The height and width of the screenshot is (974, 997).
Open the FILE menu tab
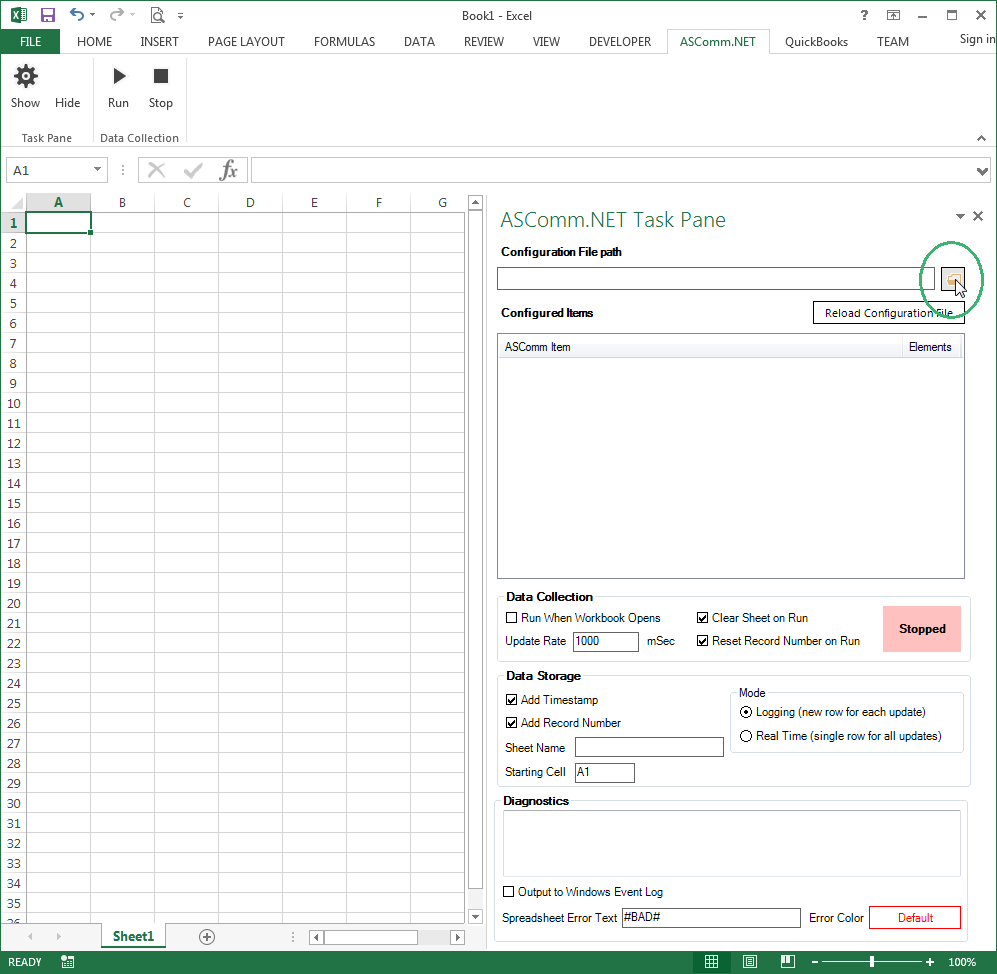(31, 41)
